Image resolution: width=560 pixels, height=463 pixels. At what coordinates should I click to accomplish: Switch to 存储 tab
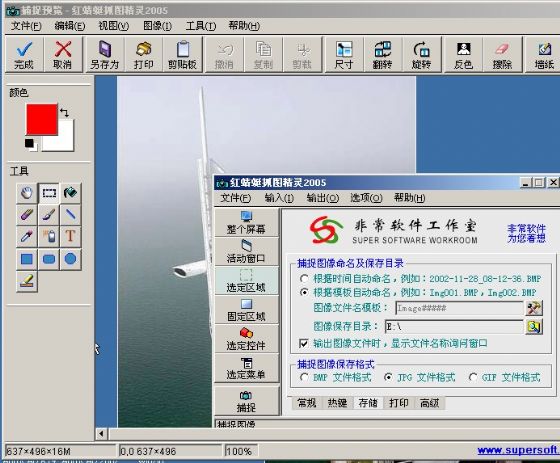(x=368, y=403)
